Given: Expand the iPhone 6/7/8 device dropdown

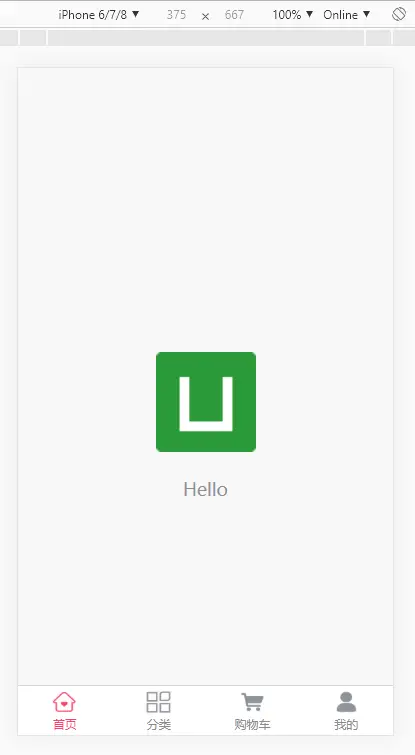Looking at the screenshot, I should [99, 14].
